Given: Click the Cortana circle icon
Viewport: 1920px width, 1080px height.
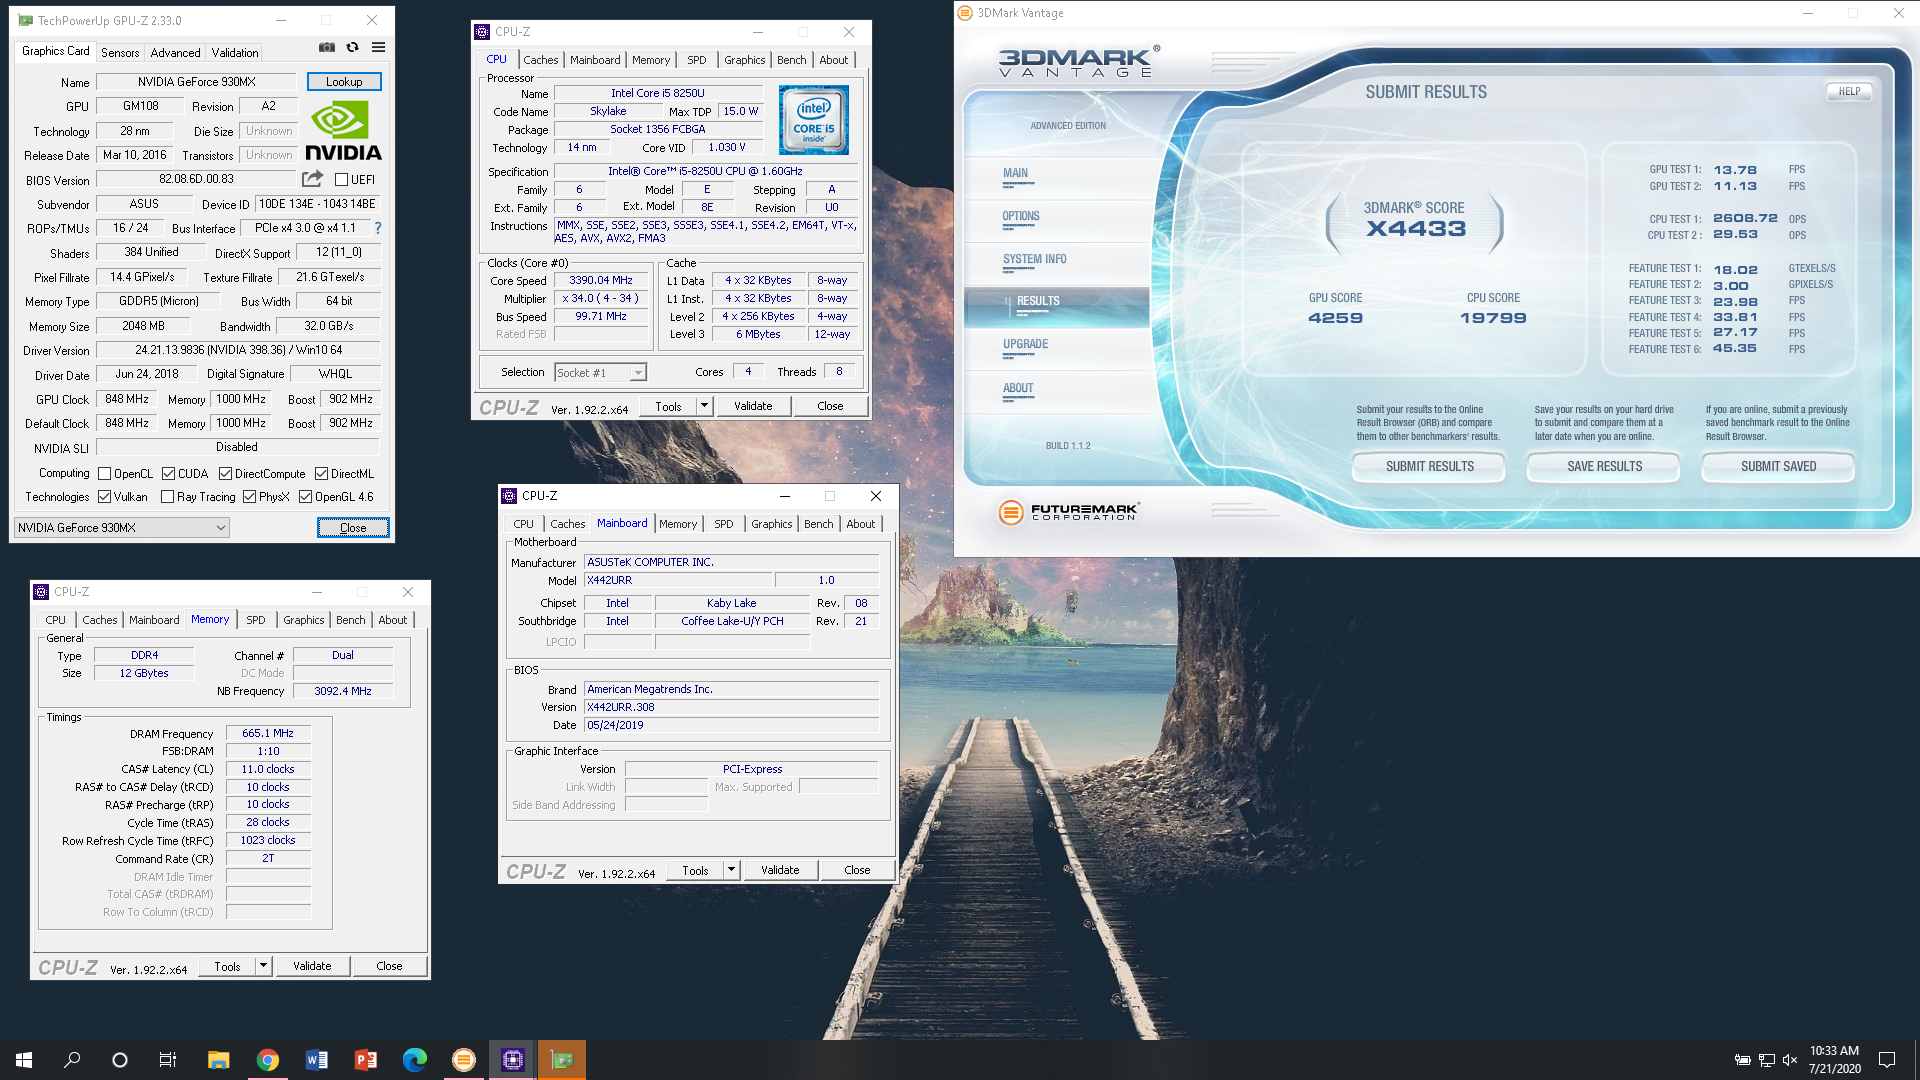Looking at the screenshot, I should 120,1060.
